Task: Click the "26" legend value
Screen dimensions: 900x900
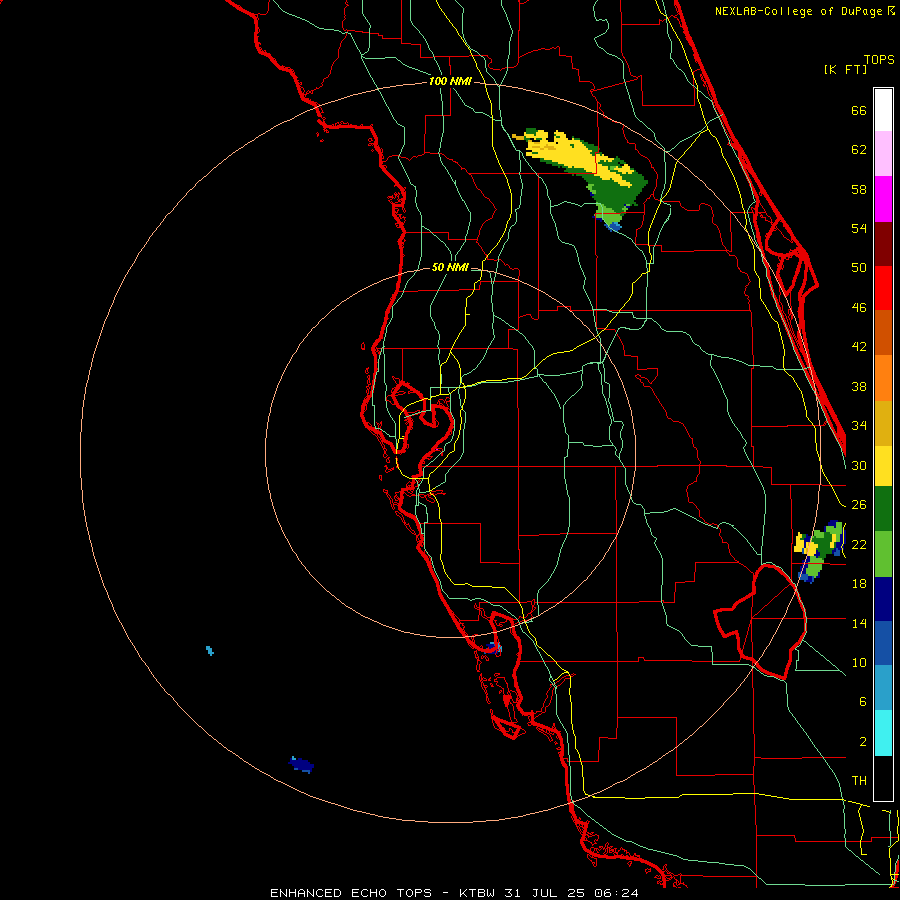Action: point(859,505)
